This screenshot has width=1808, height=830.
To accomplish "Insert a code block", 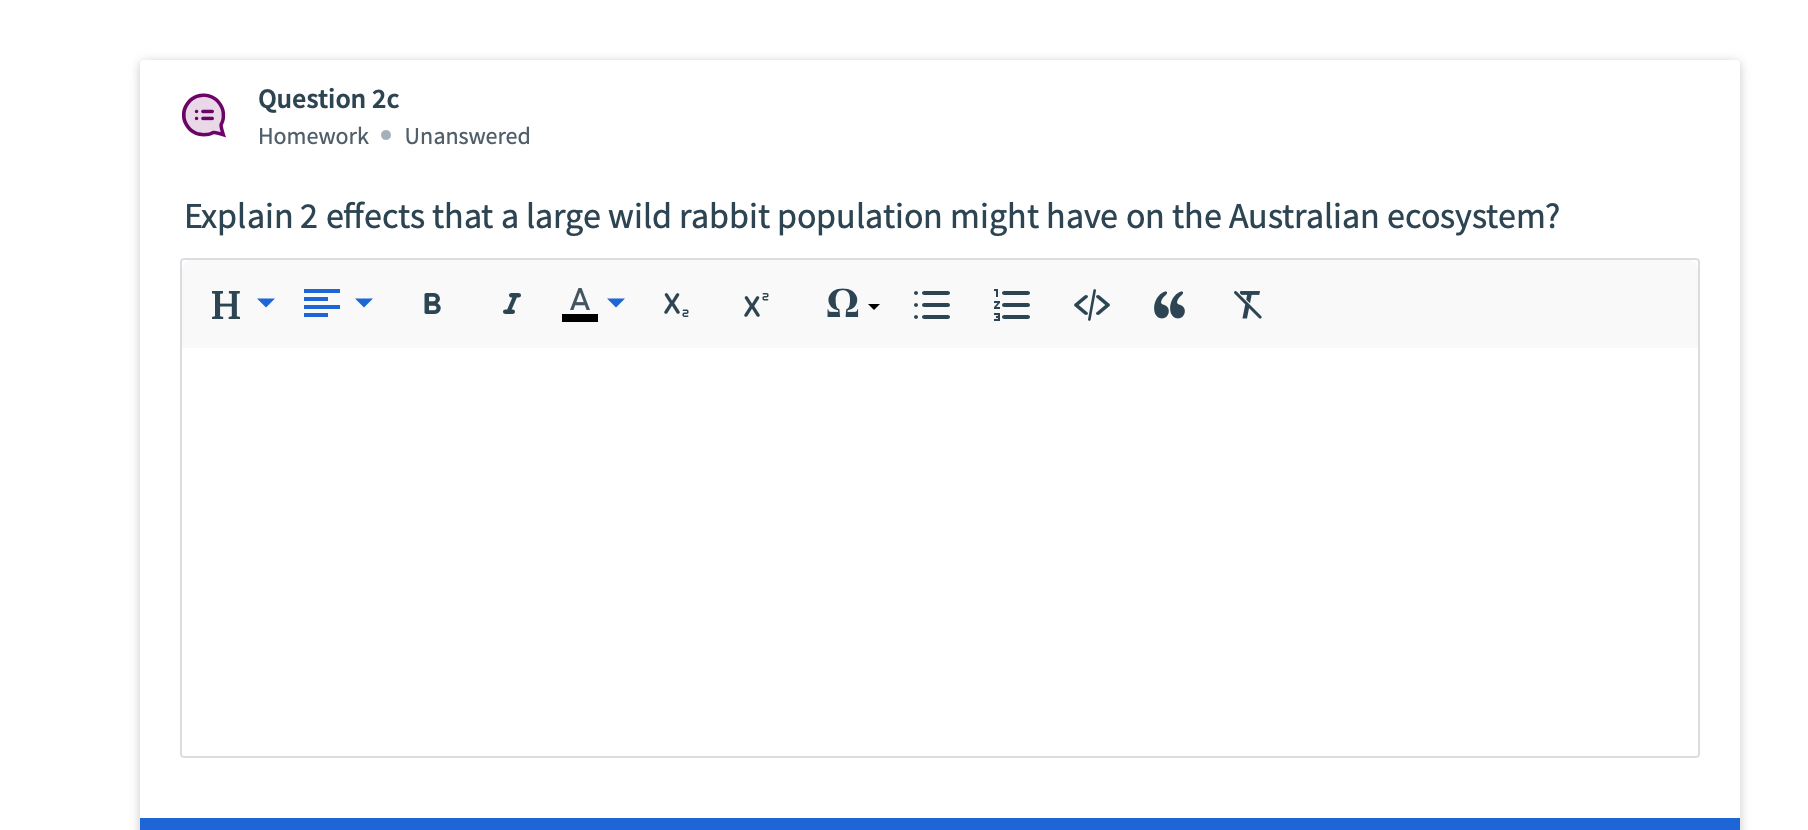I will point(1091,304).
